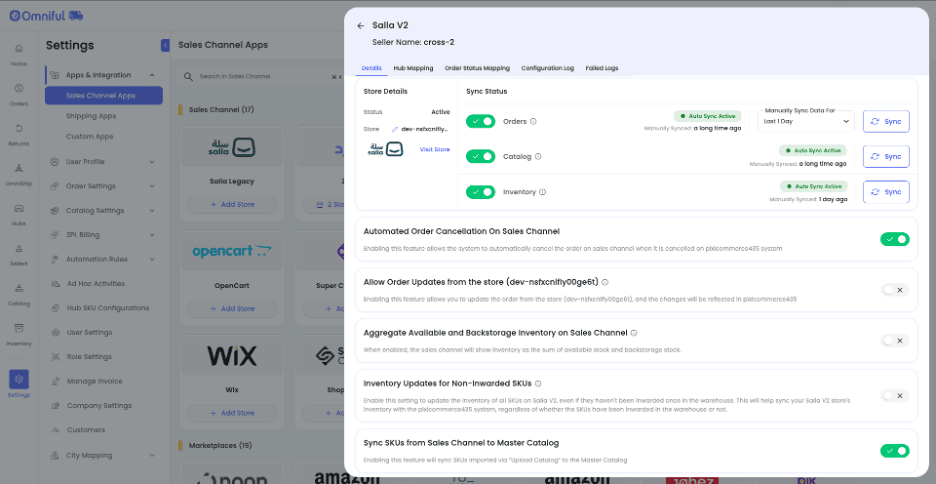Click the back arrow beside Salla V2

coord(360,26)
